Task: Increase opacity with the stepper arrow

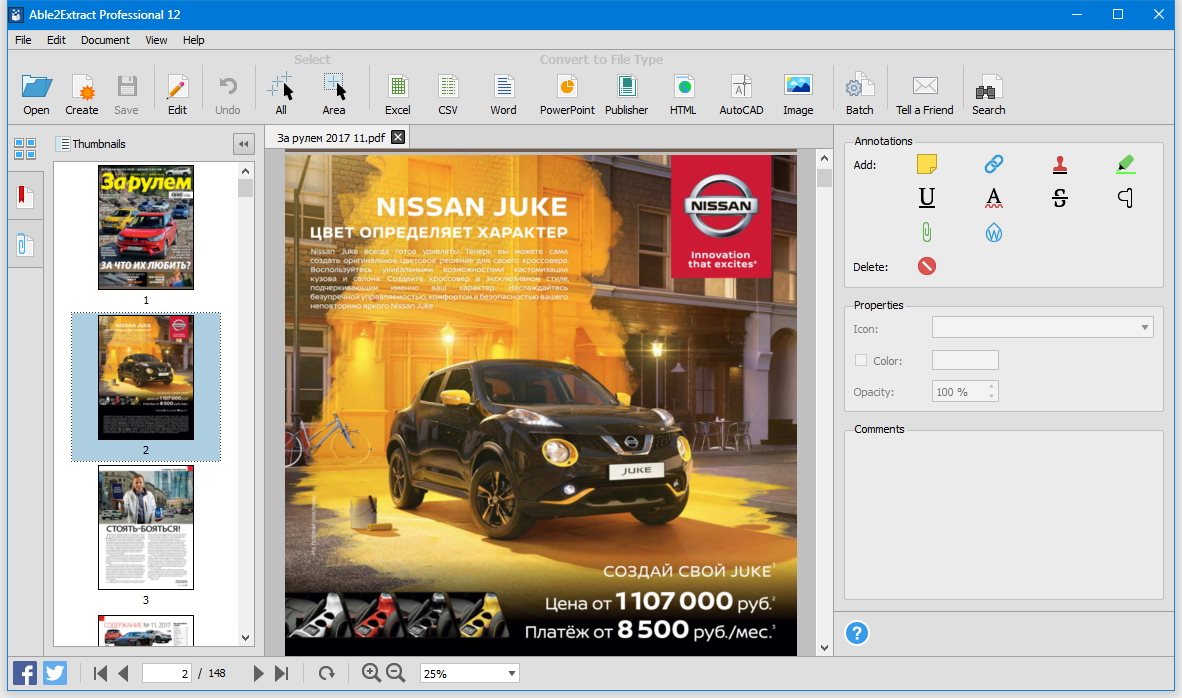Action: 991,386
